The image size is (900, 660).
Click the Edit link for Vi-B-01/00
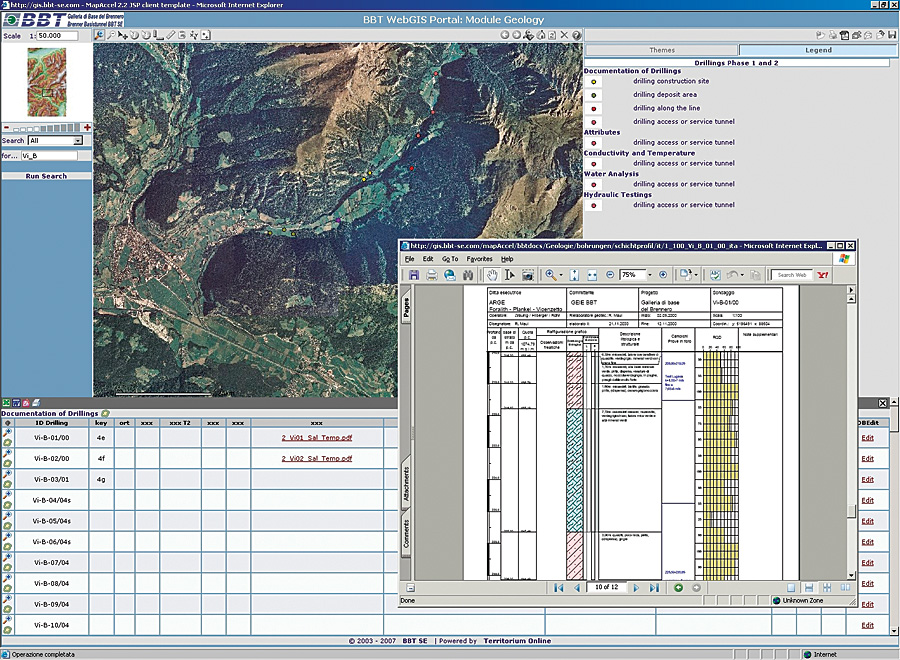867,437
